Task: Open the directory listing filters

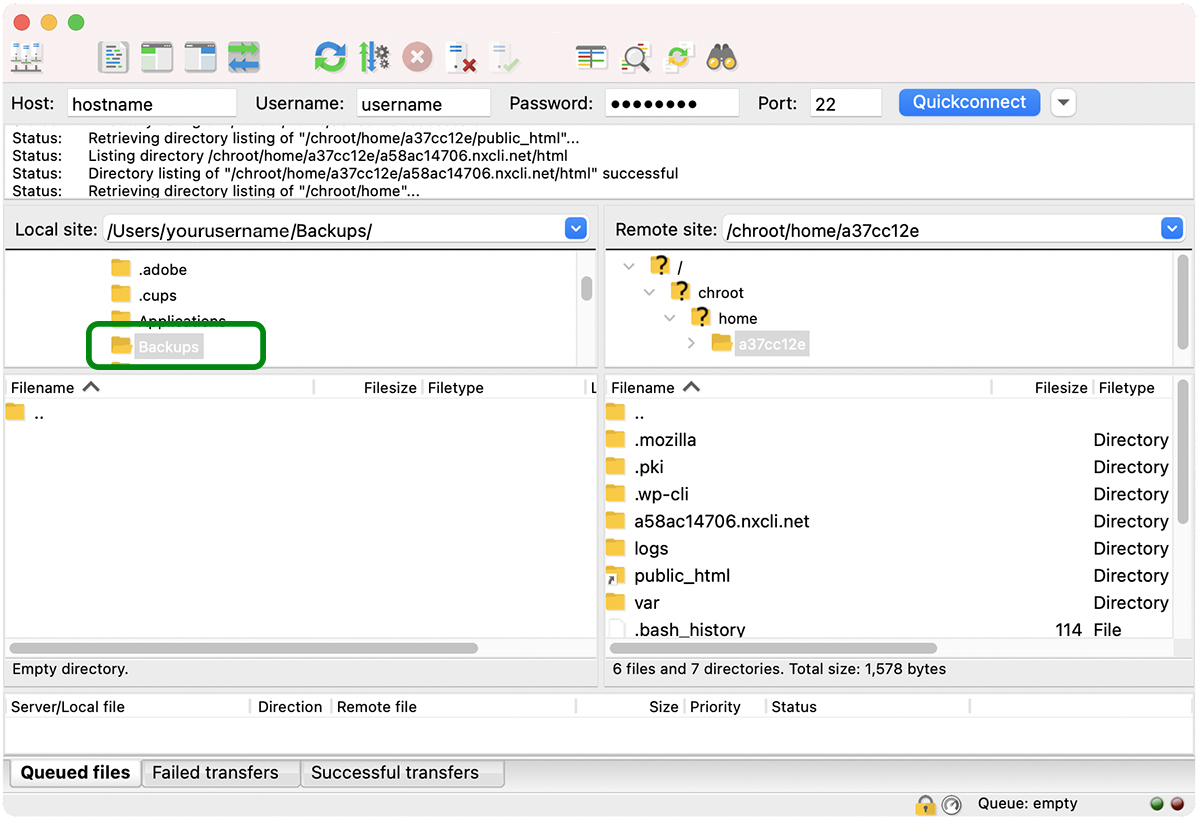Action: 592,57
